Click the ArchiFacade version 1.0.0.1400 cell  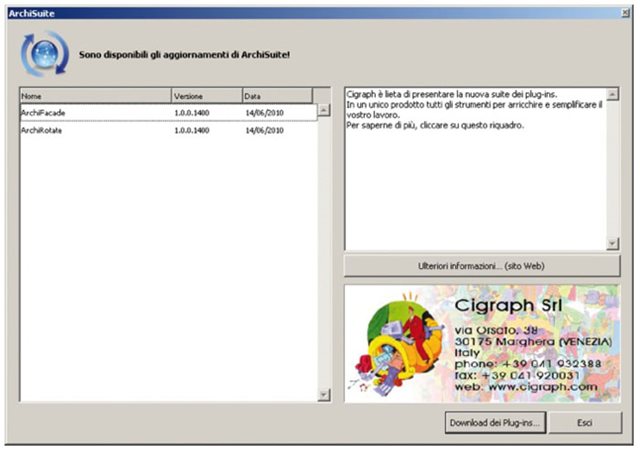coord(192,113)
